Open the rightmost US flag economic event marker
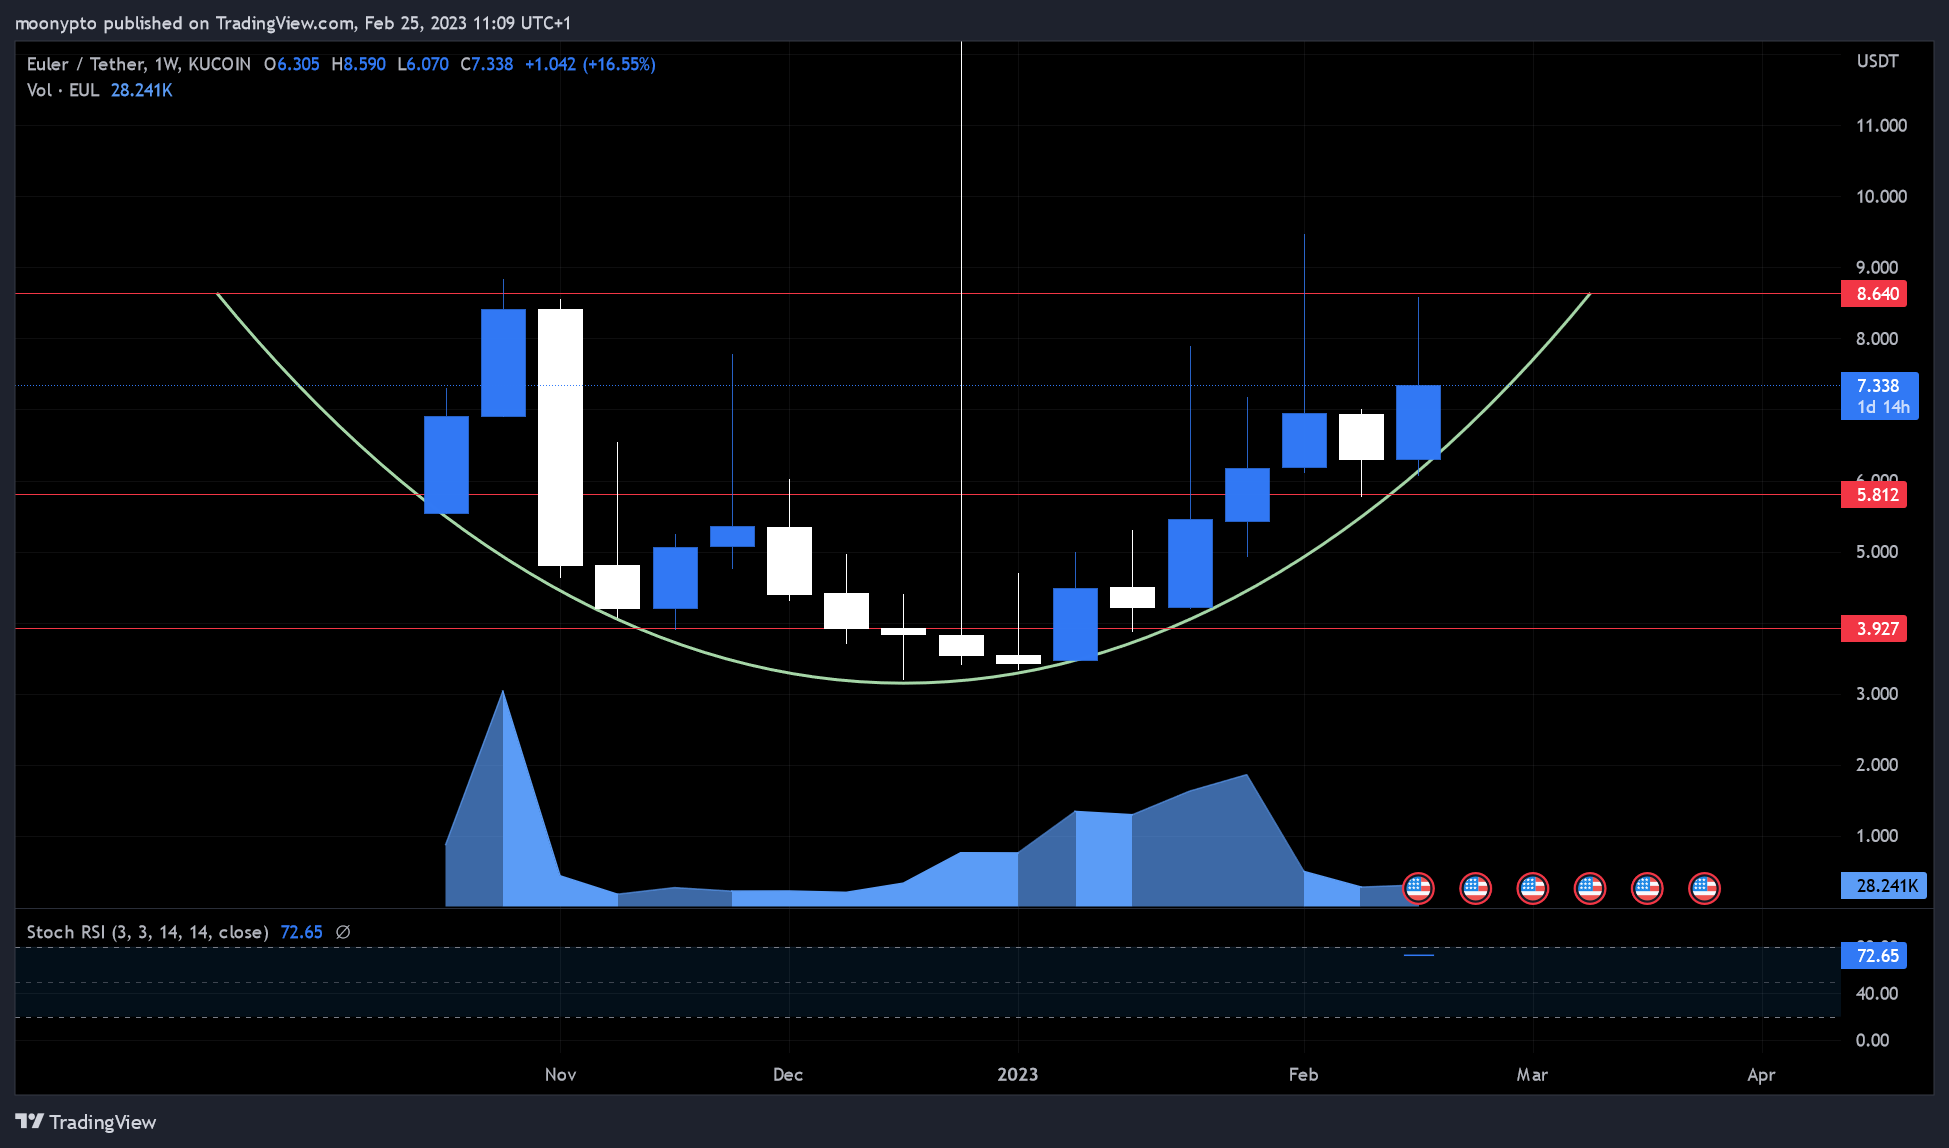Image resolution: width=1949 pixels, height=1148 pixels. (1704, 888)
